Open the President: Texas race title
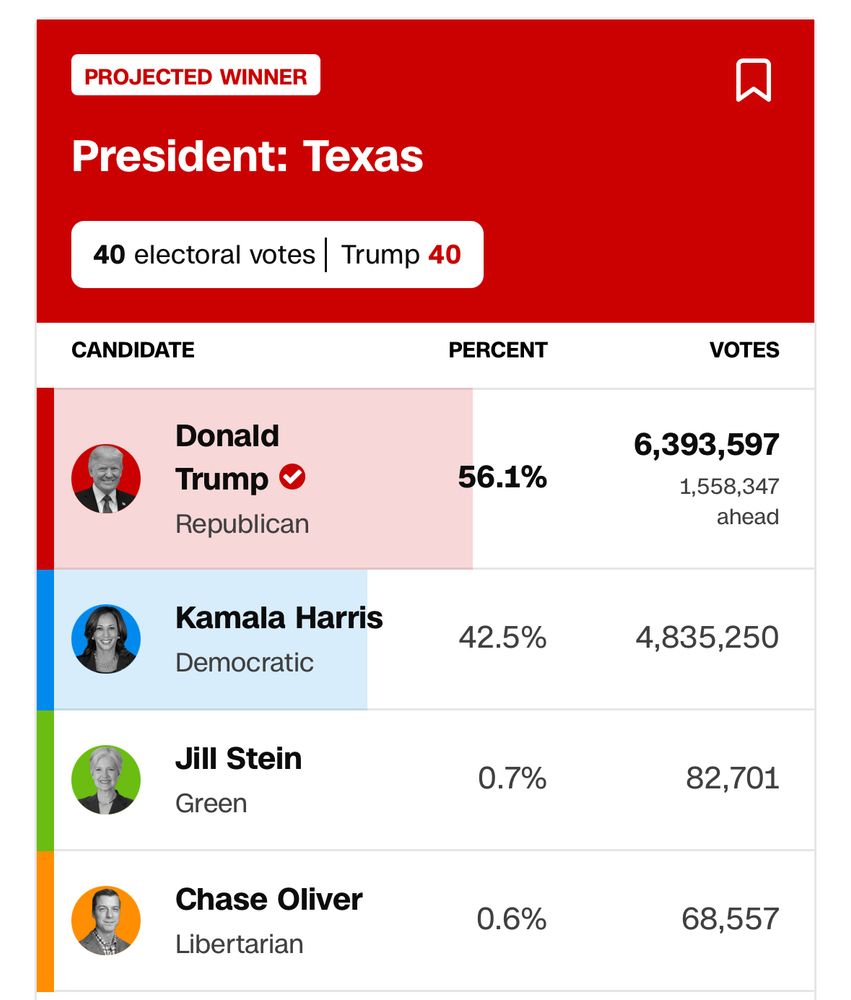Image resolution: width=851 pixels, height=1000 pixels. pos(247,157)
